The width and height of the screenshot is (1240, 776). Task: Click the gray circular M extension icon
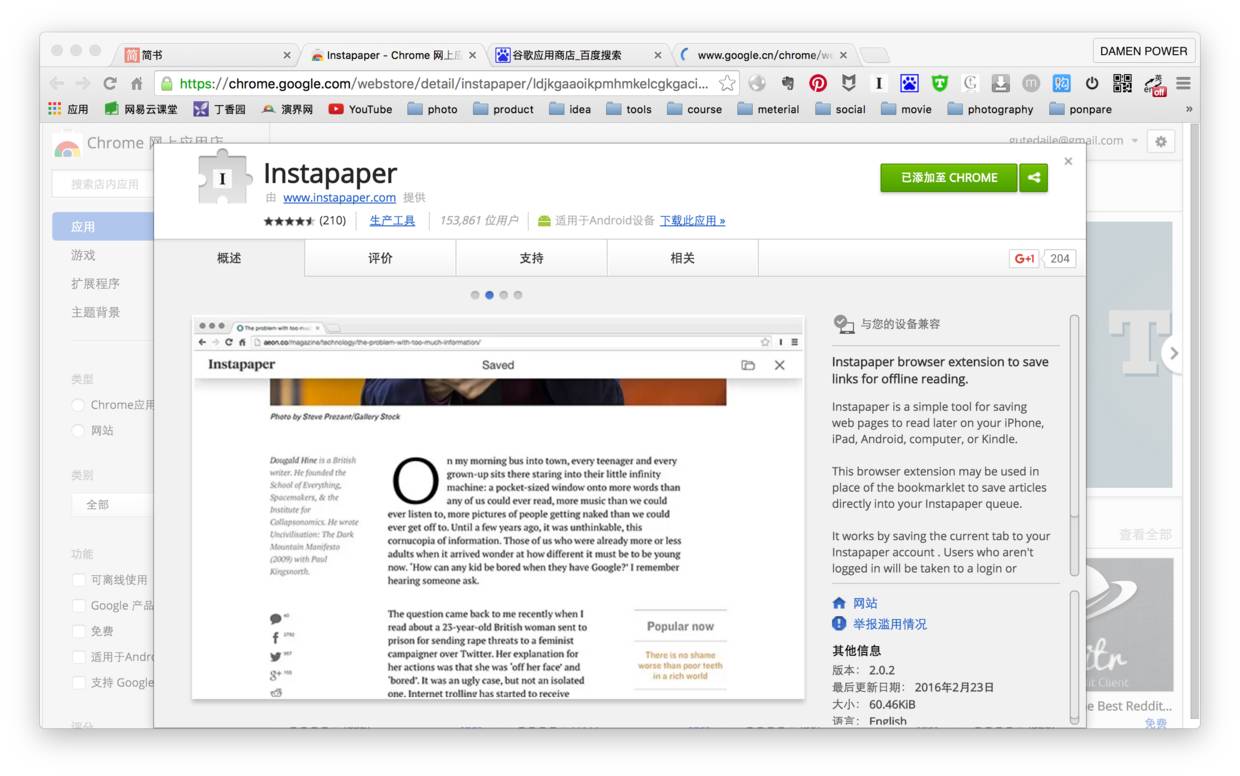pos(1031,83)
